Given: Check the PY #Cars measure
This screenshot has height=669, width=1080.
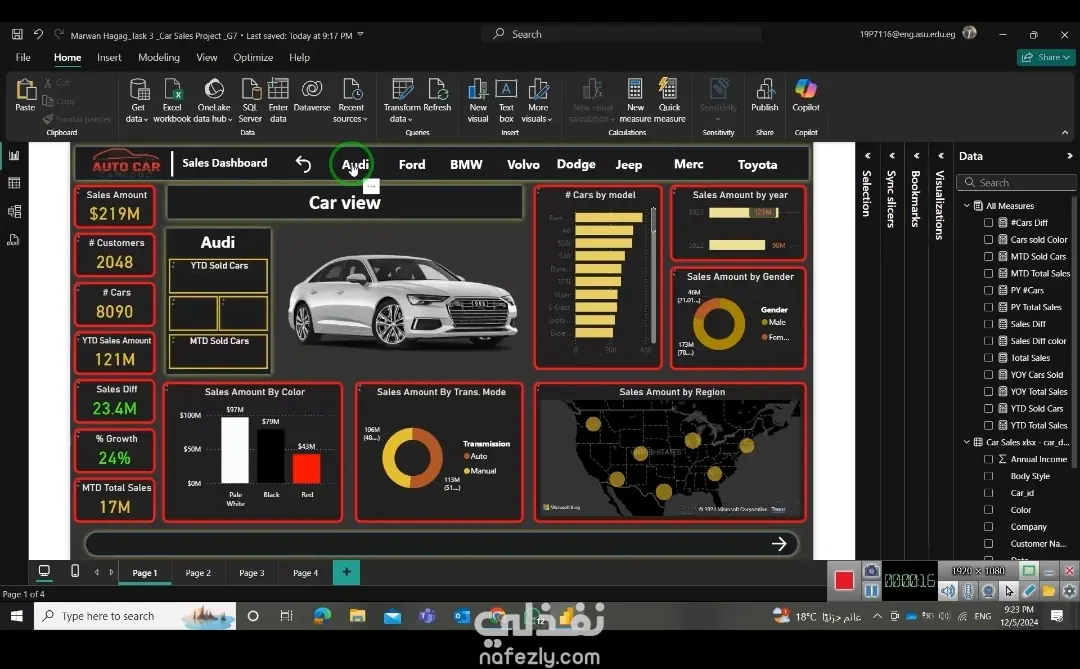Looking at the screenshot, I should pos(988,290).
